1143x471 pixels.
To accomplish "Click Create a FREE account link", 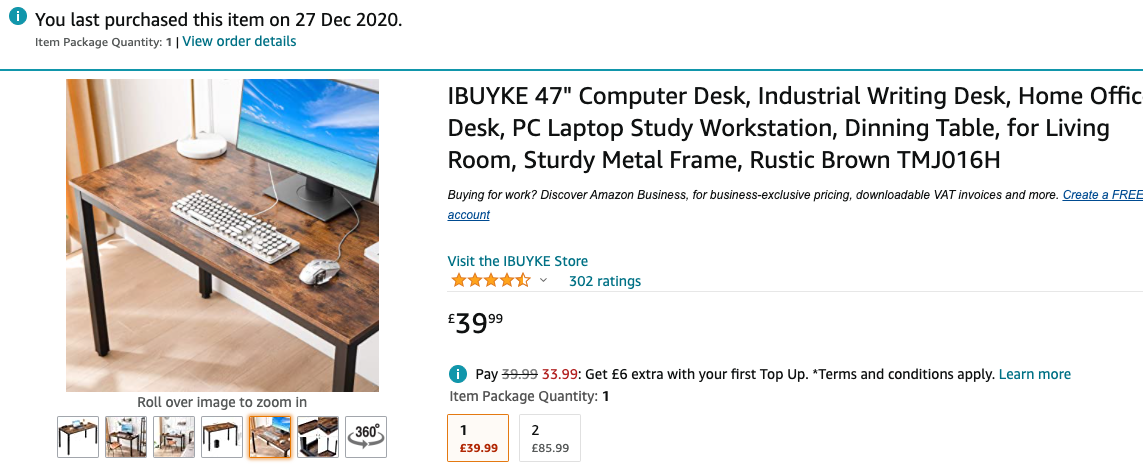I will pyautogui.click(x=1100, y=195).
